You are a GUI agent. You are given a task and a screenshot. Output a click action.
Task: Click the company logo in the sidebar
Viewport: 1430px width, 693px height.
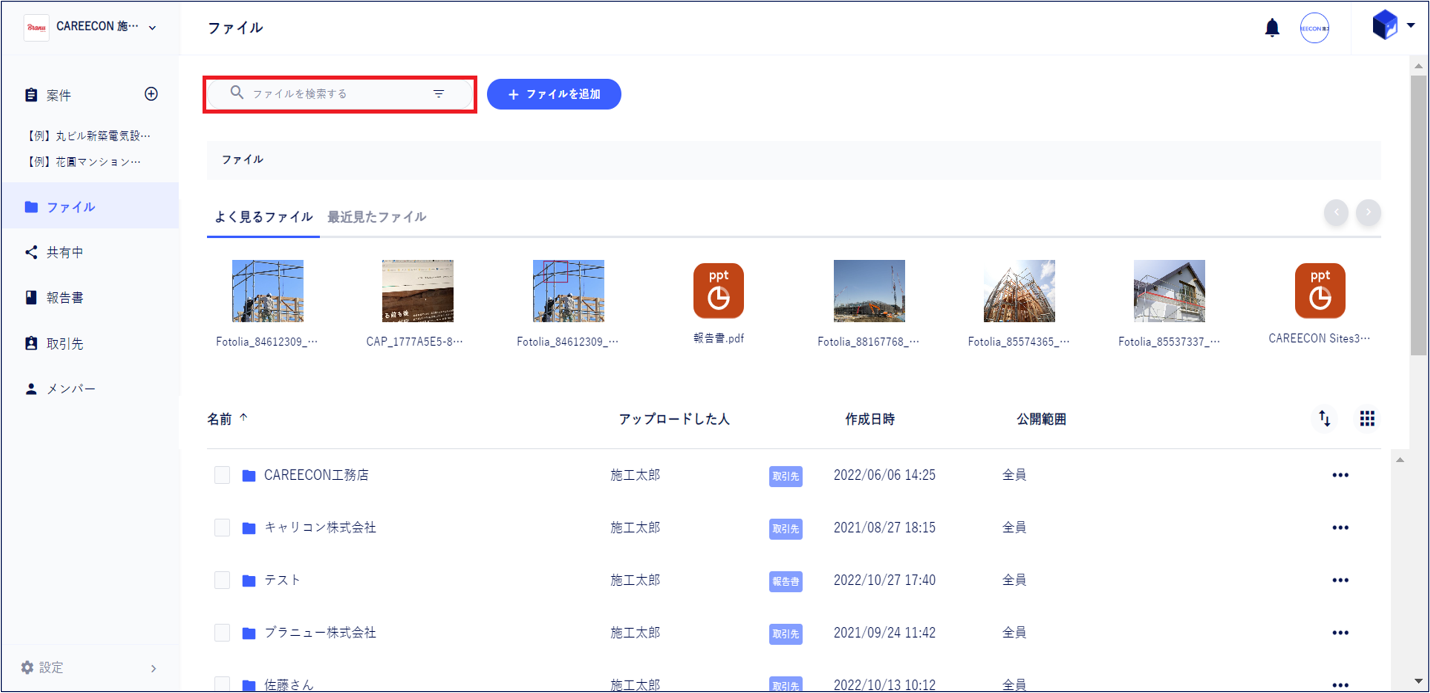point(36,27)
